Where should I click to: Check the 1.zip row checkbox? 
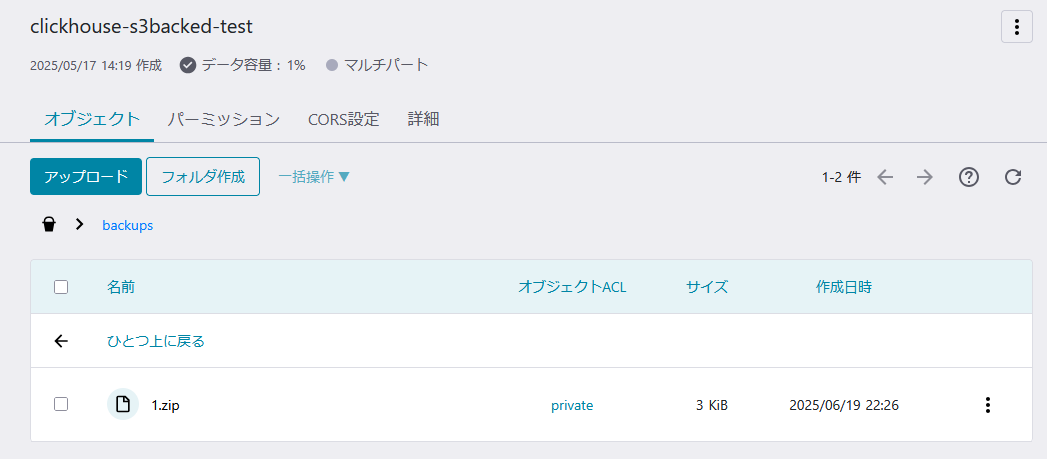[x=61, y=404]
